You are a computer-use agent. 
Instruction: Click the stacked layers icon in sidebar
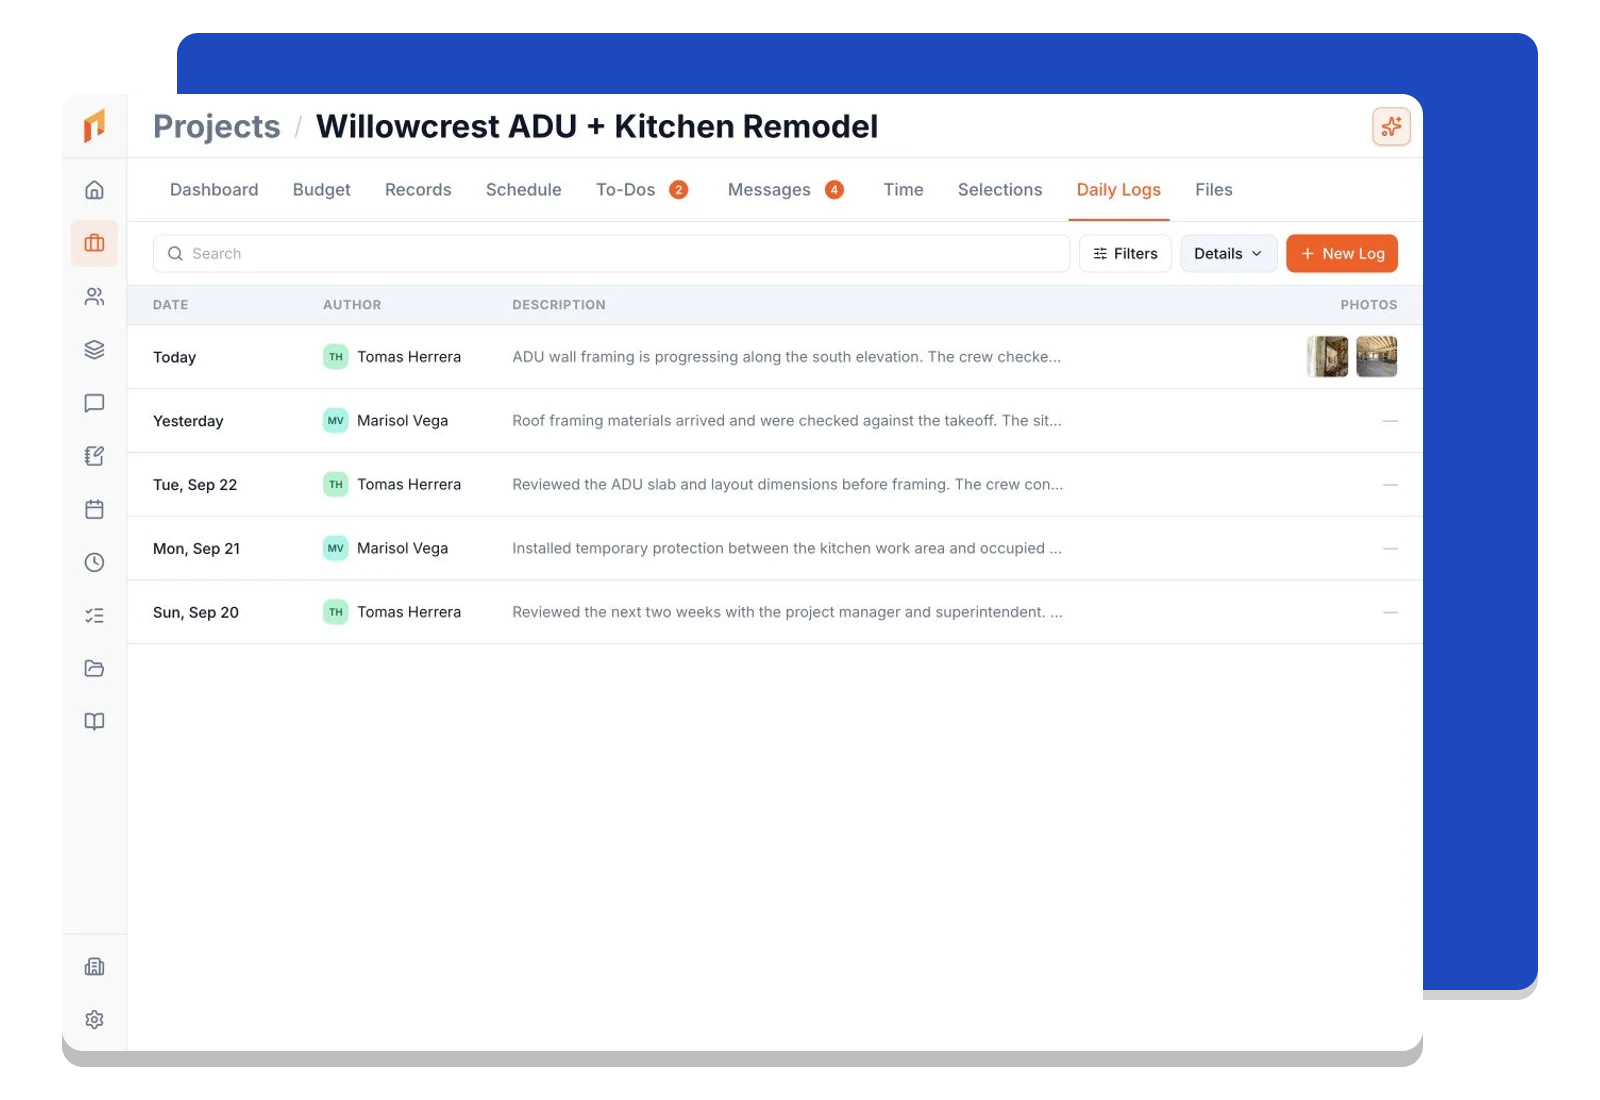click(x=94, y=349)
